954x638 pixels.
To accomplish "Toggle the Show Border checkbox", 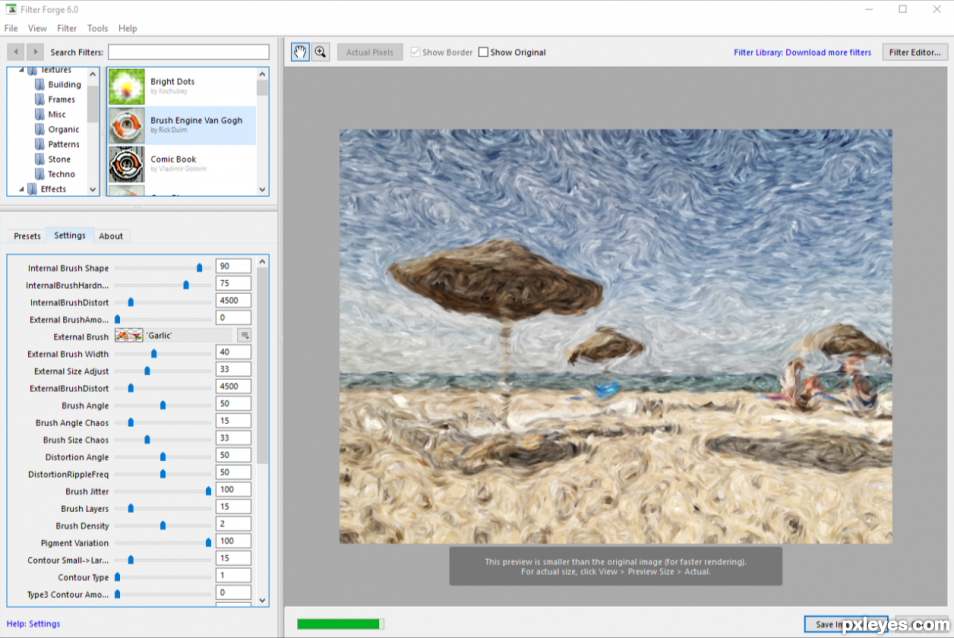I will tap(415, 52).
